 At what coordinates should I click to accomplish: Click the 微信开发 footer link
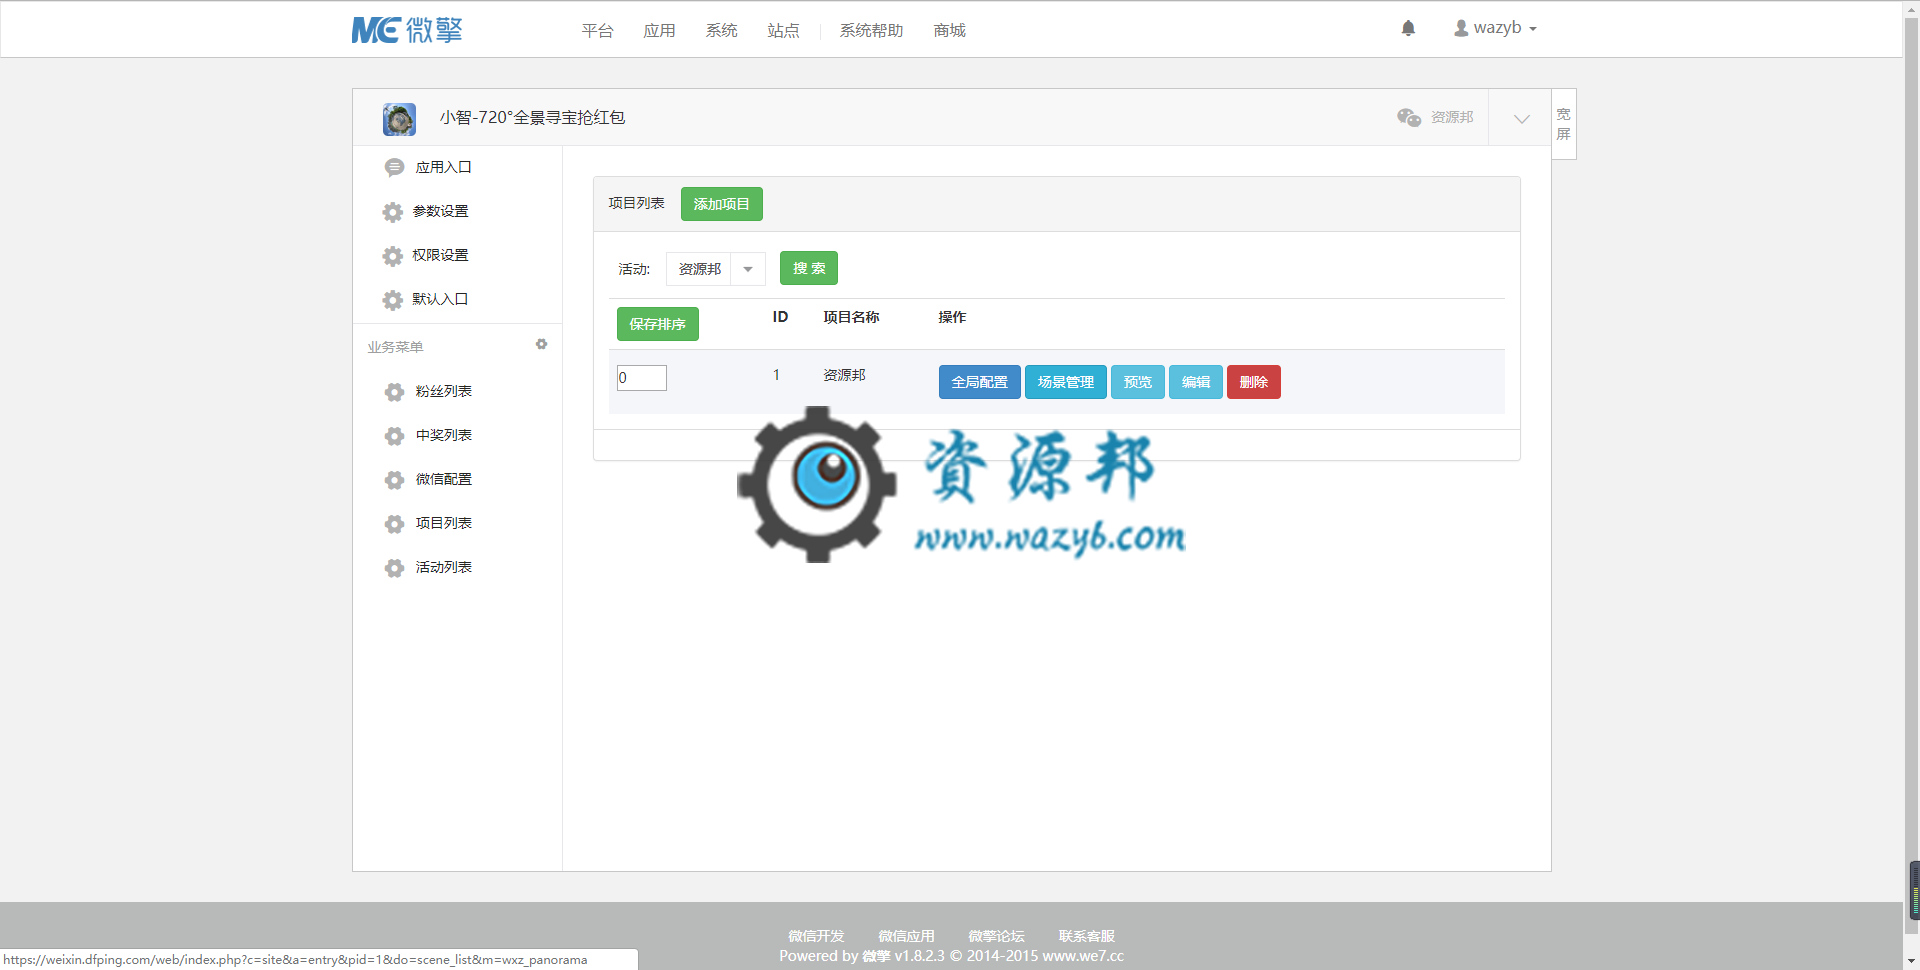click(816, 936)
